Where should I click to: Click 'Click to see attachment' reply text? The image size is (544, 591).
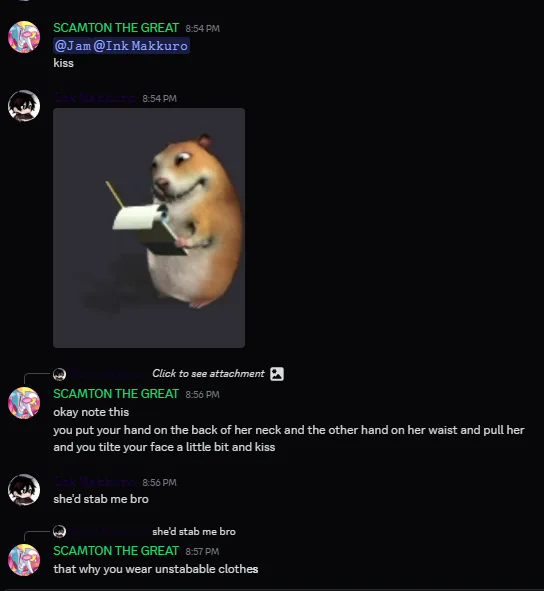click(x=208, y=374)
